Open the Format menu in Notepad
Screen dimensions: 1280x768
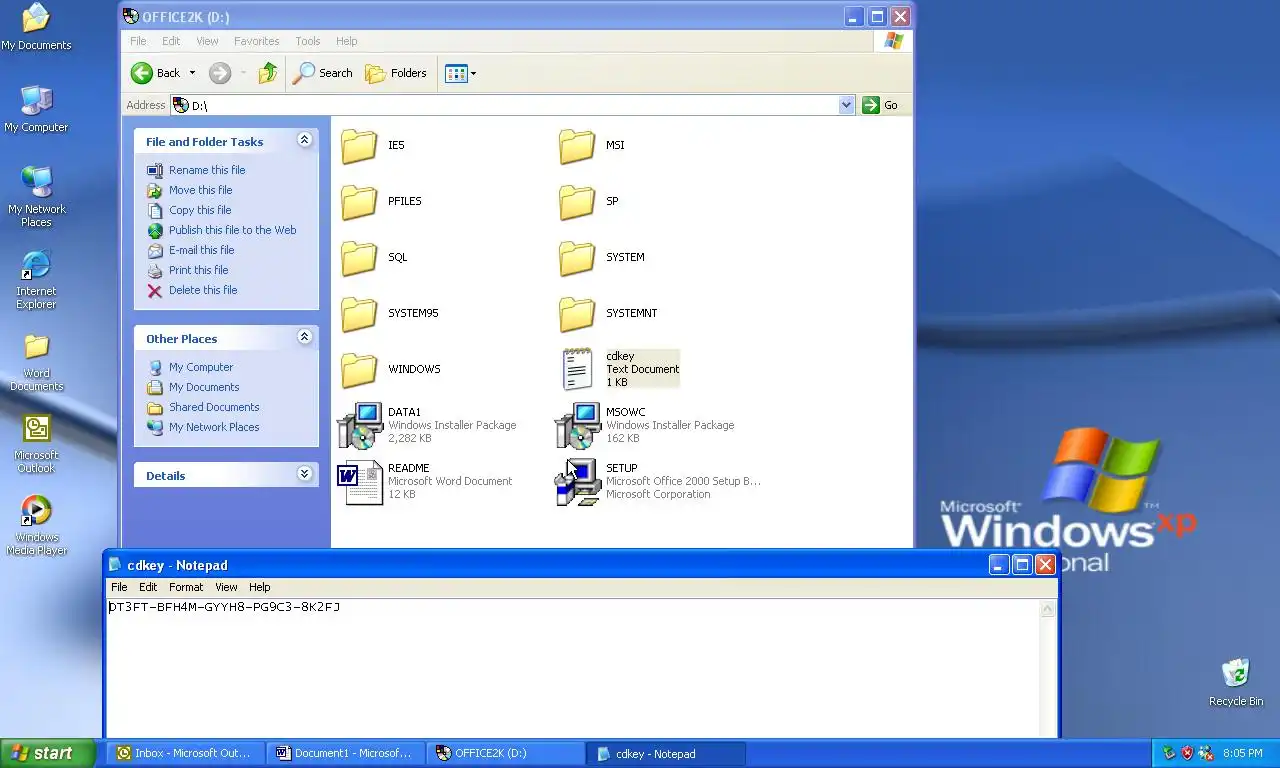tap(186, 587)
